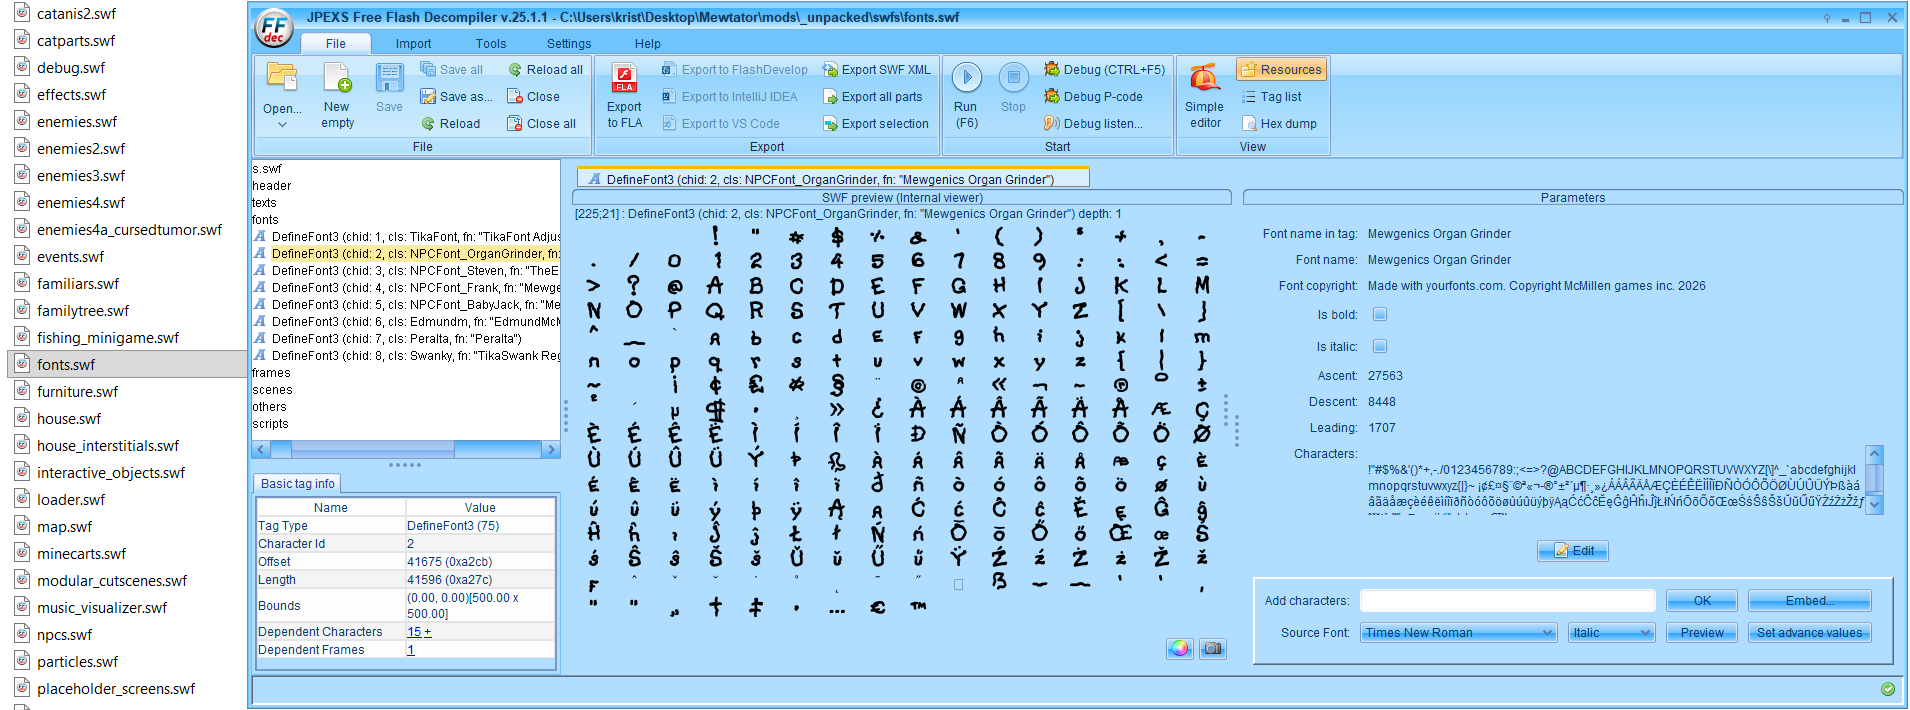Image resolution: width=1910 pixels, height=710 pixels.
Task: Expand the frames tree node
Action: click(271, 373)
